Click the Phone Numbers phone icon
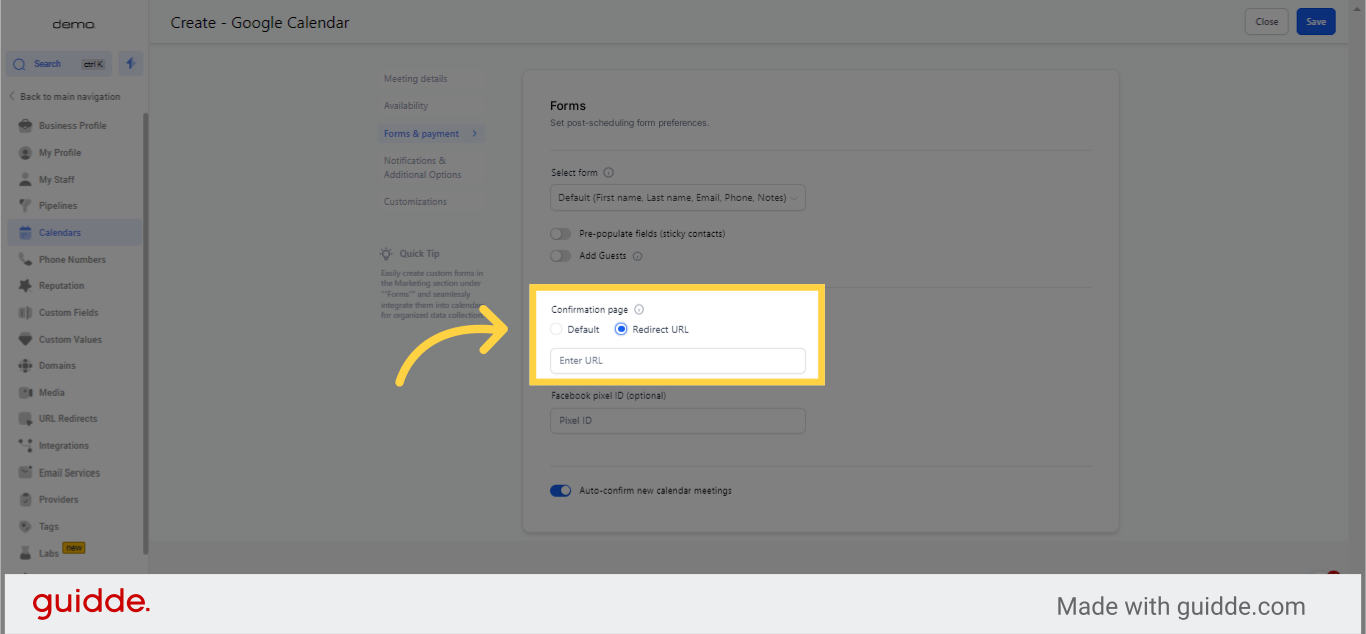The width and height of the screenshot is (1366, 634). 26,259
